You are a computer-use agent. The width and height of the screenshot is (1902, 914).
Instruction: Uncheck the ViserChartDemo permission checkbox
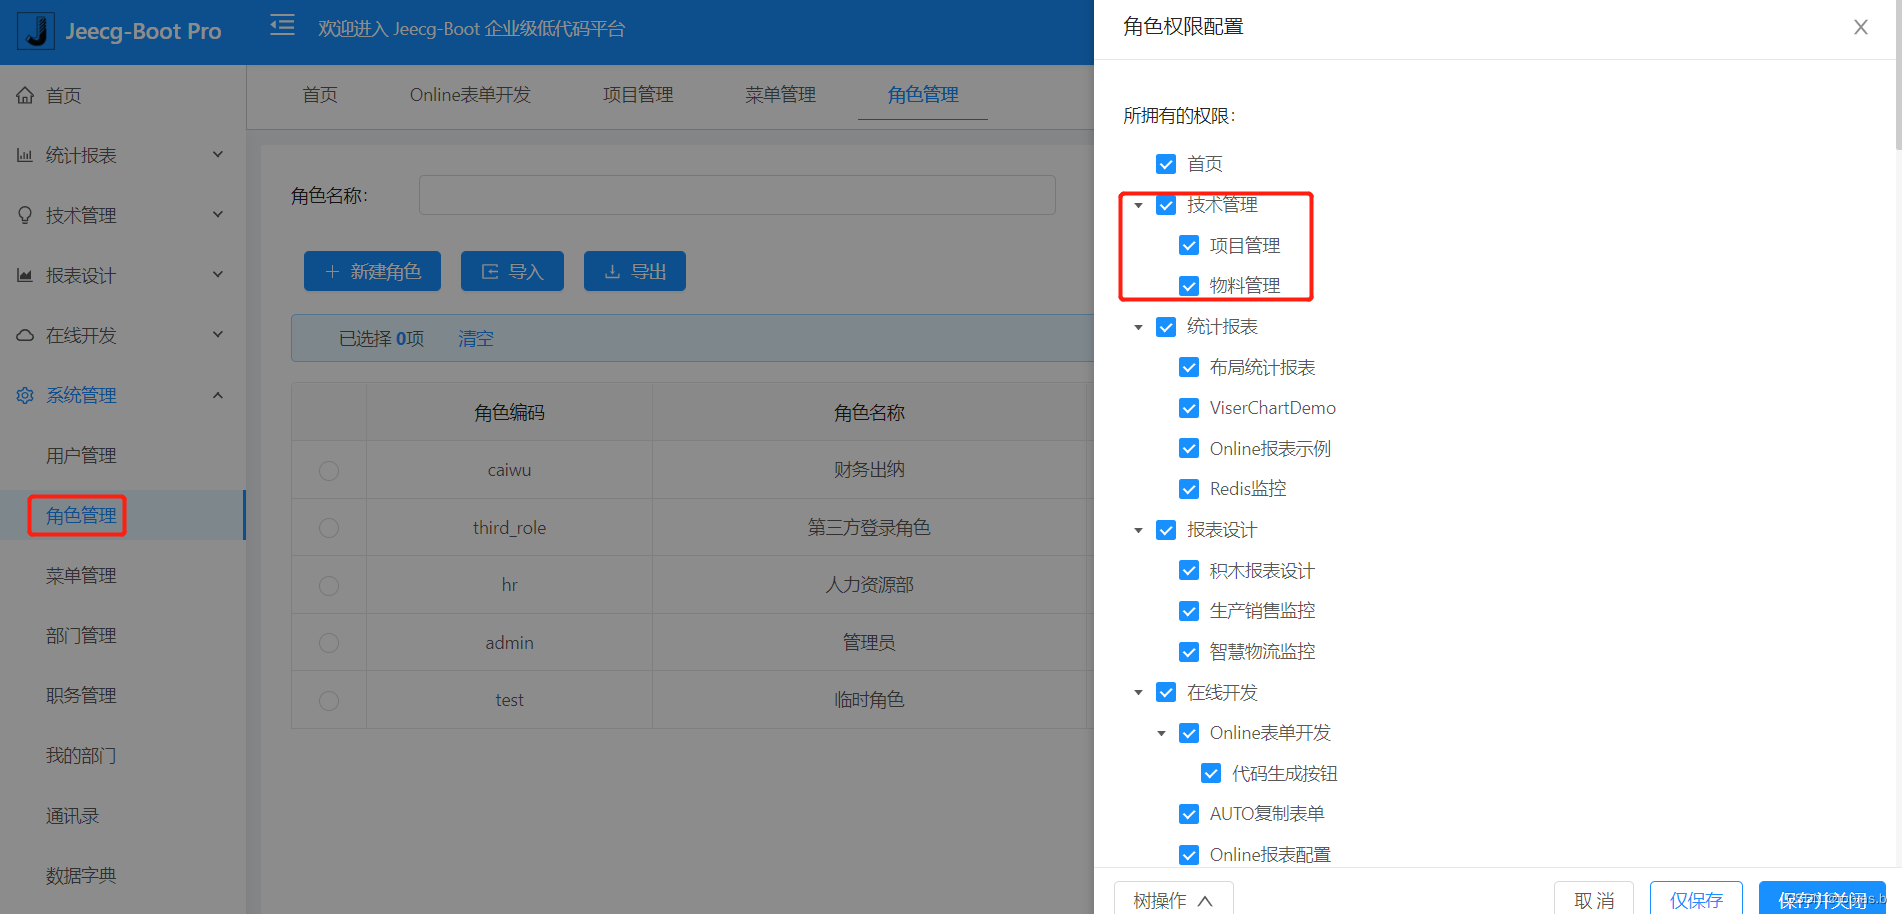click(x=1189, y=408)
